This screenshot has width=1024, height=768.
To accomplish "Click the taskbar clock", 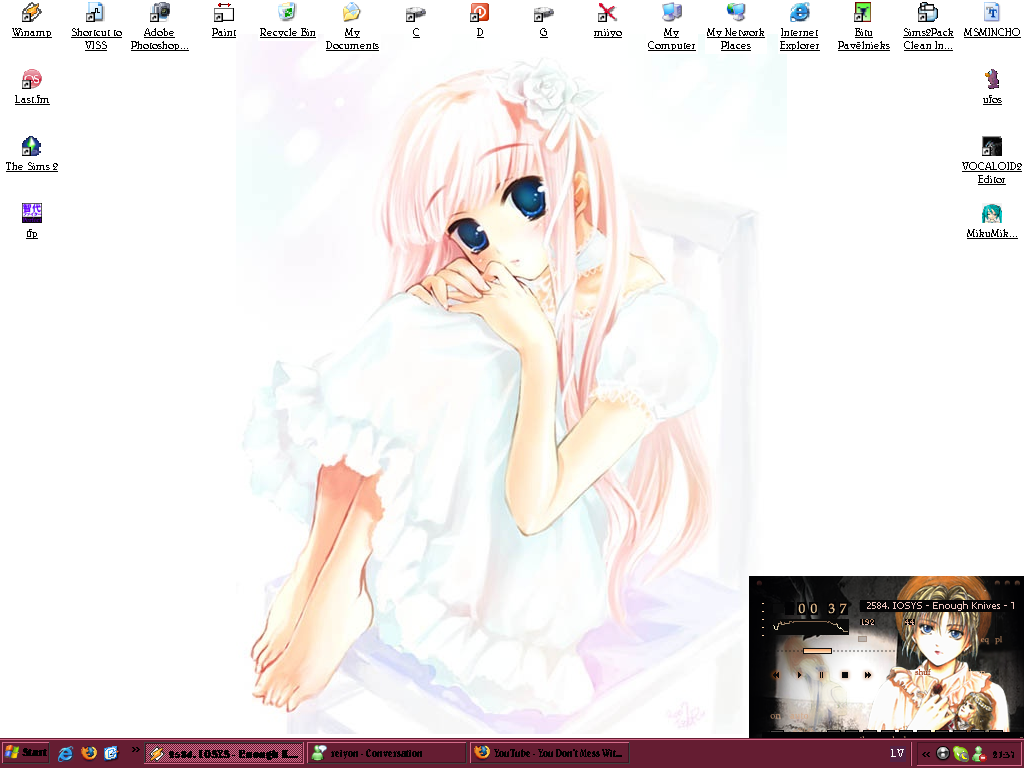I will (x=1003, y=754).
